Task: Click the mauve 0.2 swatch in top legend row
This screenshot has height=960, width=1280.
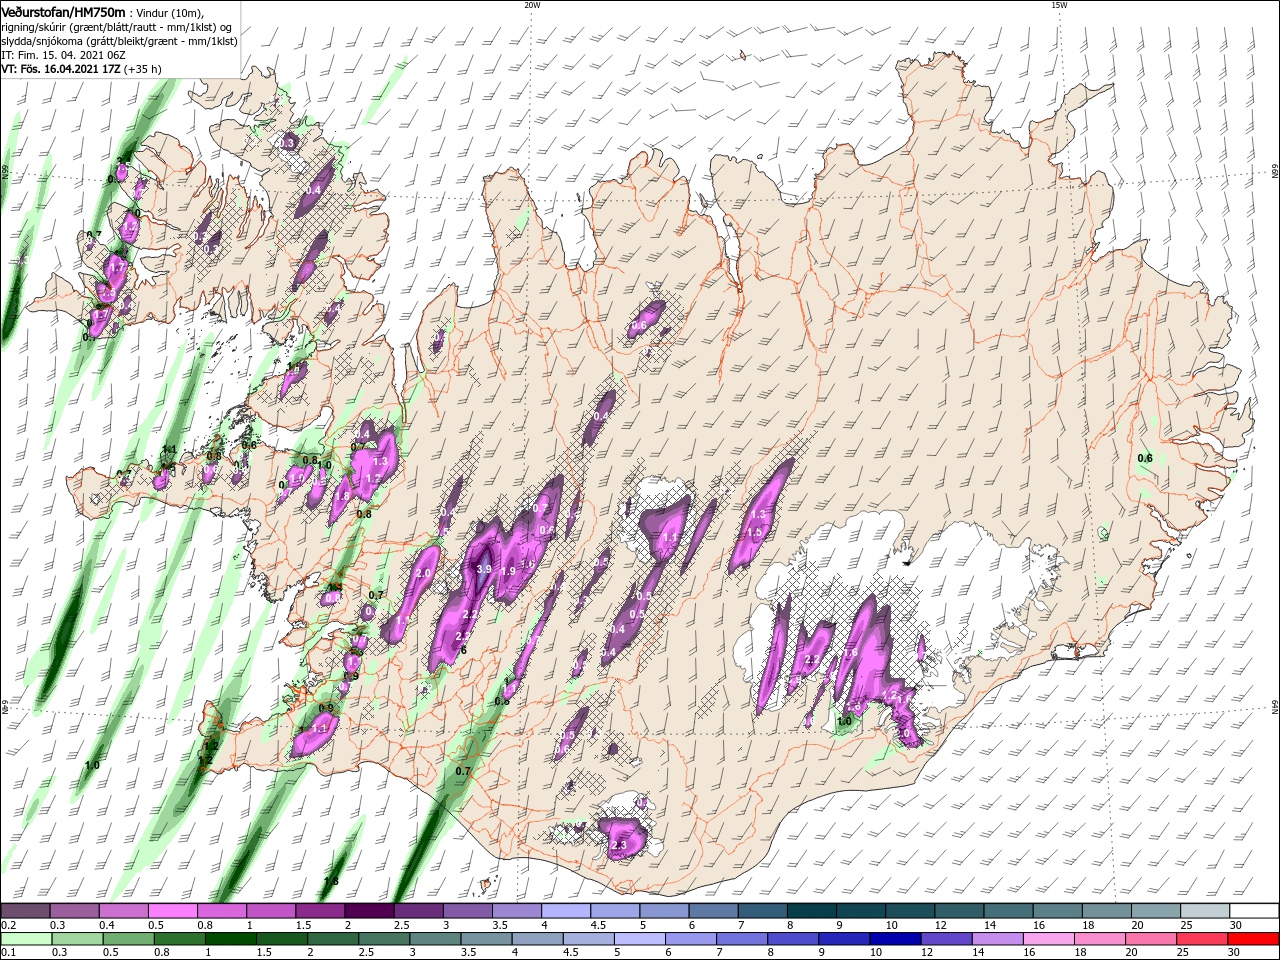Action: click(24, 911)
